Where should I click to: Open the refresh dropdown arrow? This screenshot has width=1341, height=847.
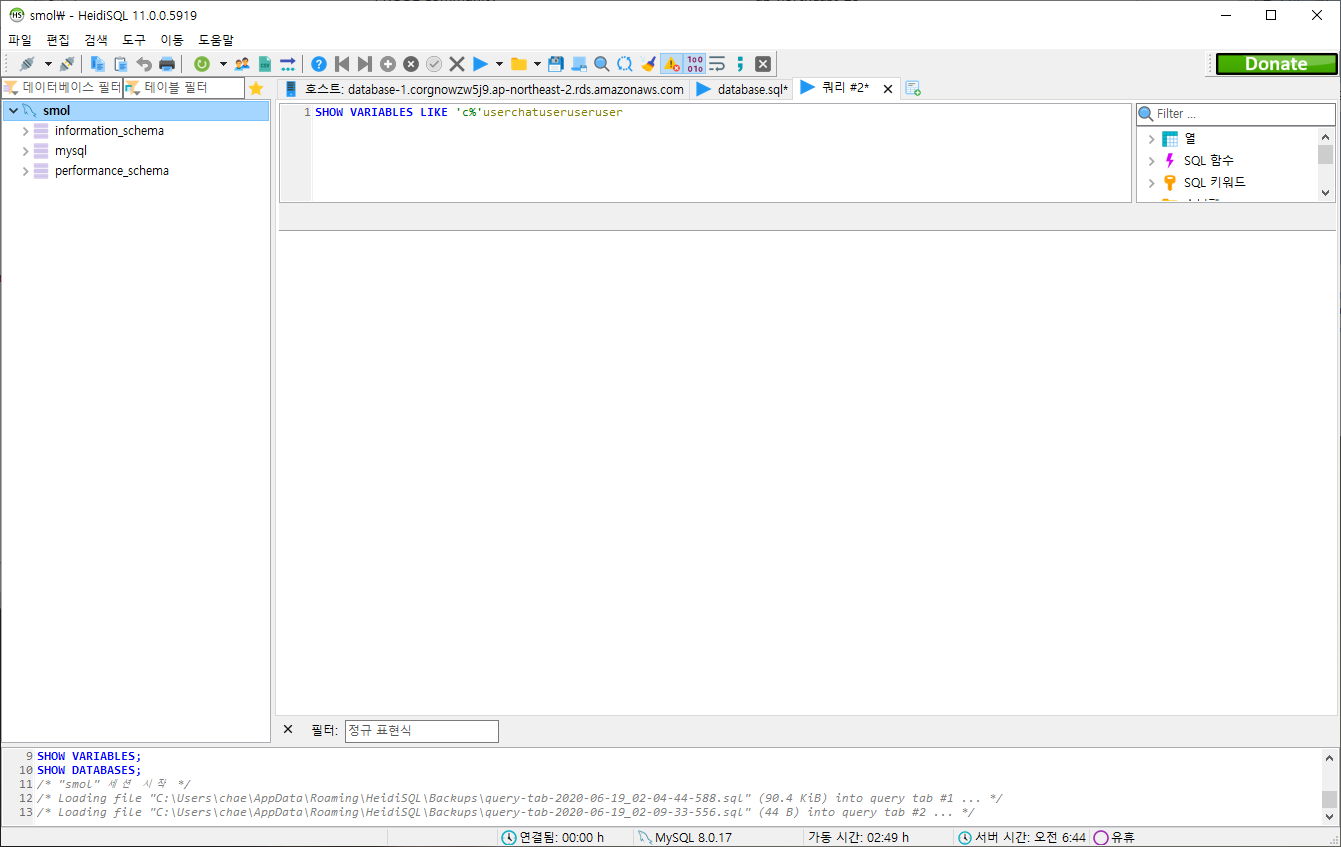point(223,64)
